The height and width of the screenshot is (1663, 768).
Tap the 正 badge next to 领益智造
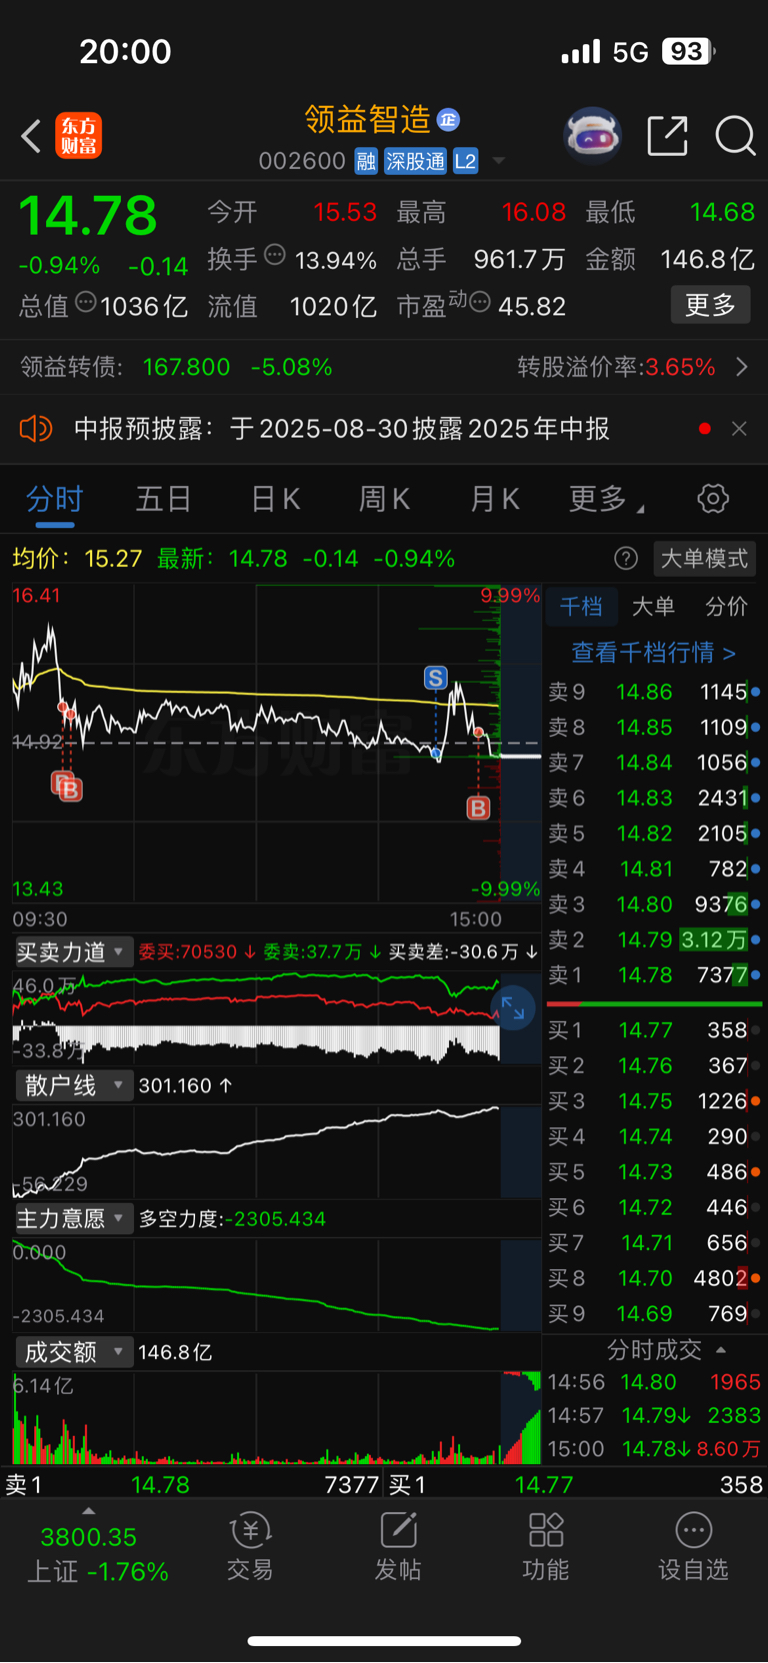[x=448, y=120]
